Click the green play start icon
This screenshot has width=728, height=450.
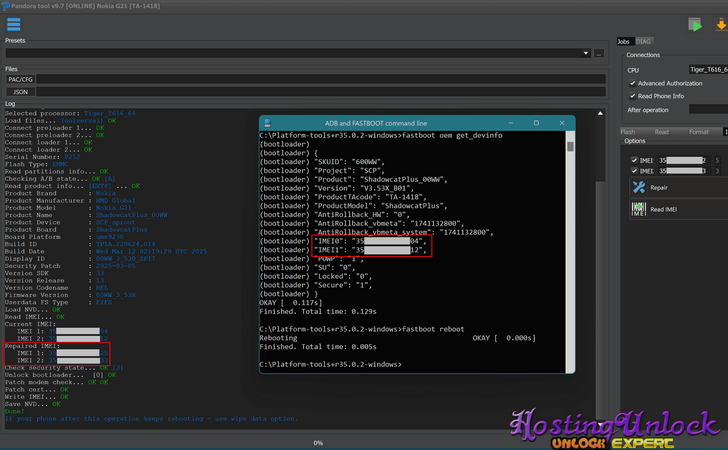(693, 24)
